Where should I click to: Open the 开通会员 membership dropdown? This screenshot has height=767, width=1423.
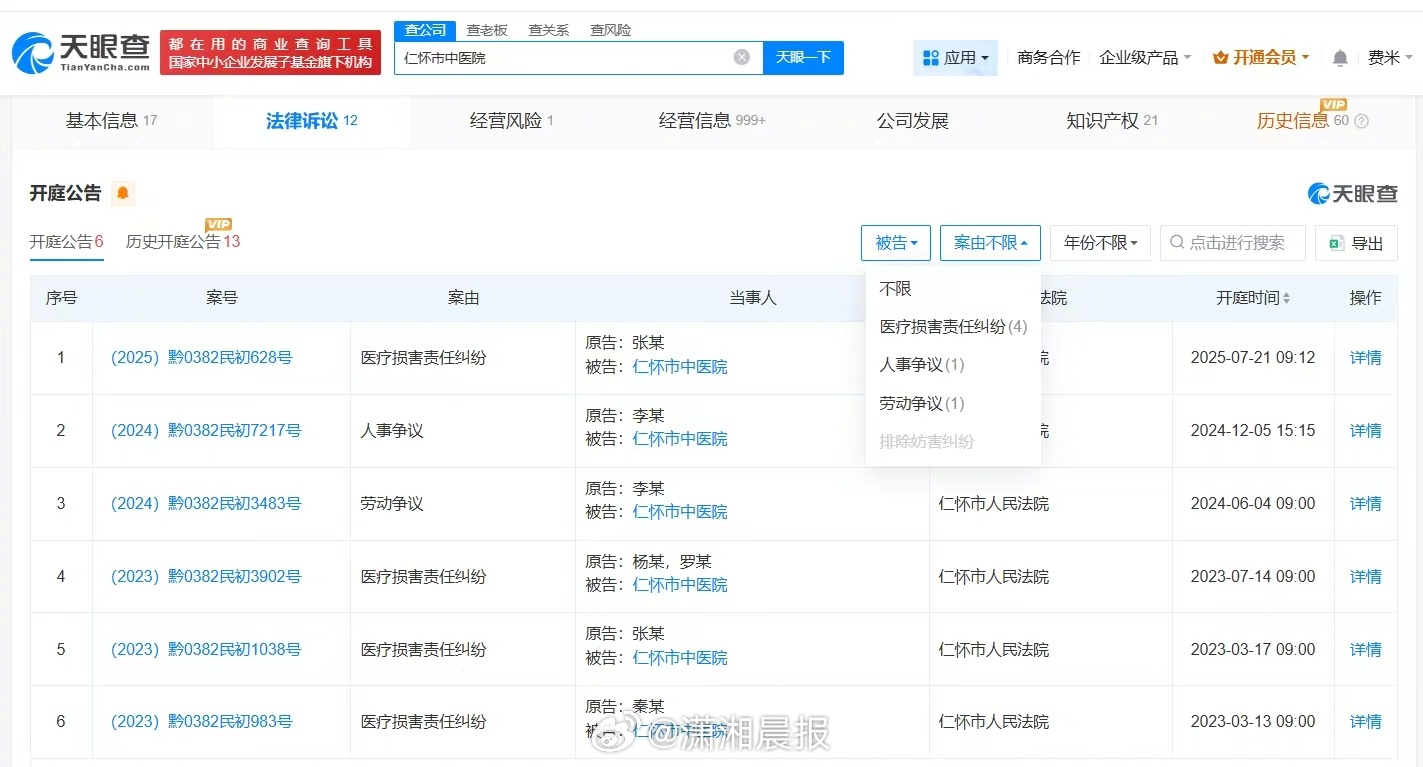[x=1261, y=58]
